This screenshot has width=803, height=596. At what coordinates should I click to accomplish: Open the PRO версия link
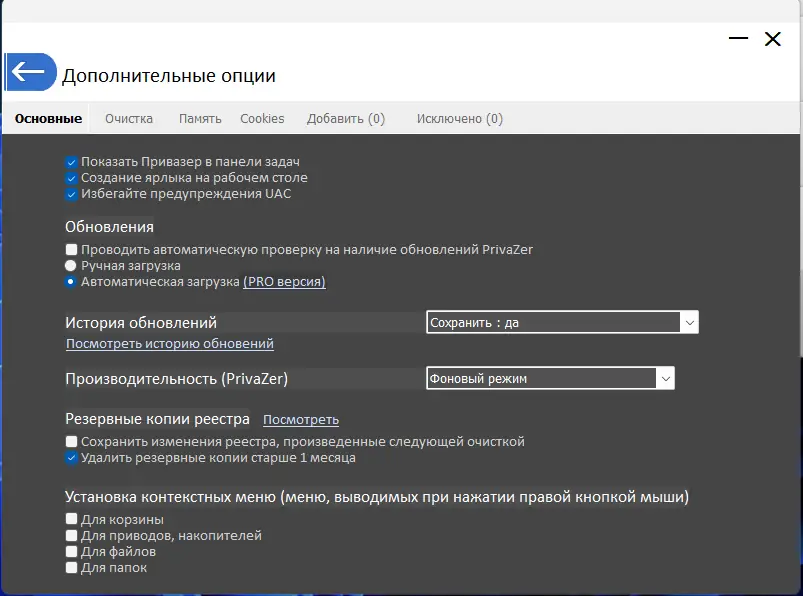284,282
